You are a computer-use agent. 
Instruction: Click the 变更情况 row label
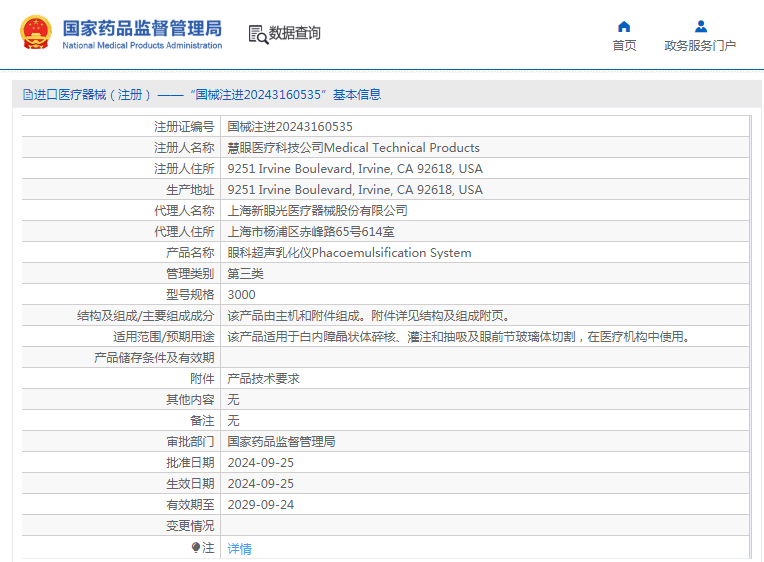[x=190, y=525]
